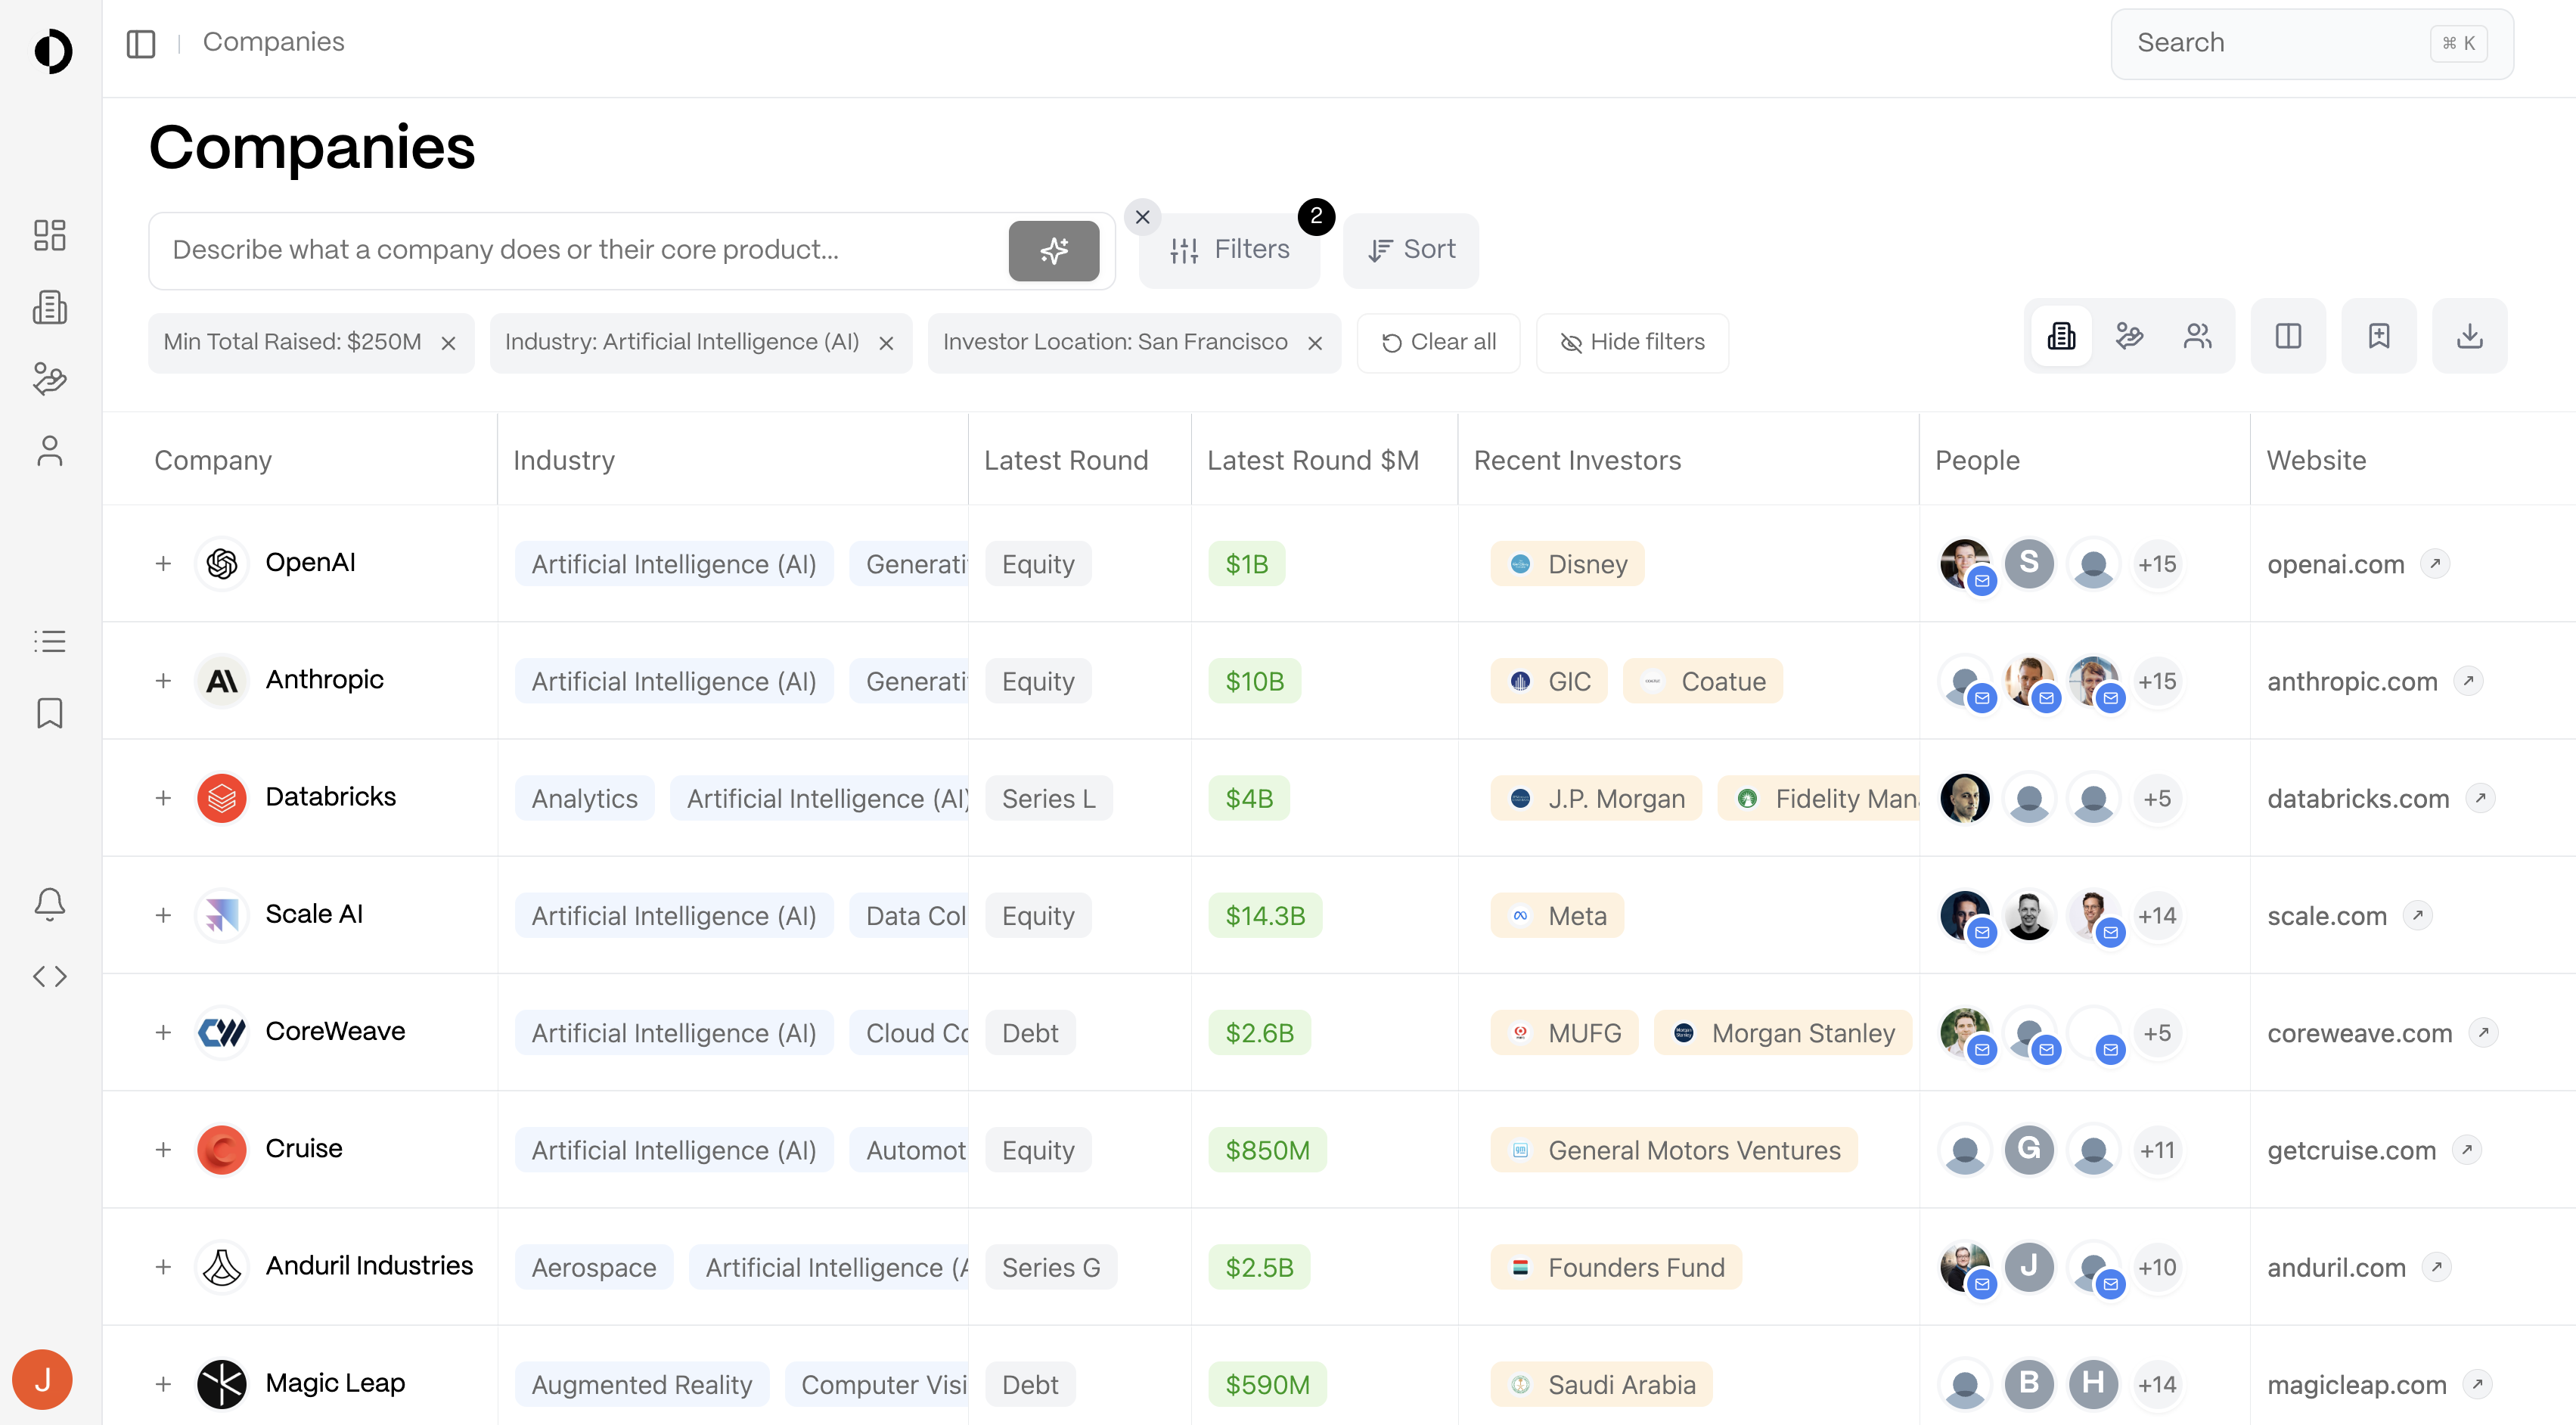The height and width of the screenshot is (1425, 2576).
Task: Visit the anthropic.com website link
Action: point(2351,681)
